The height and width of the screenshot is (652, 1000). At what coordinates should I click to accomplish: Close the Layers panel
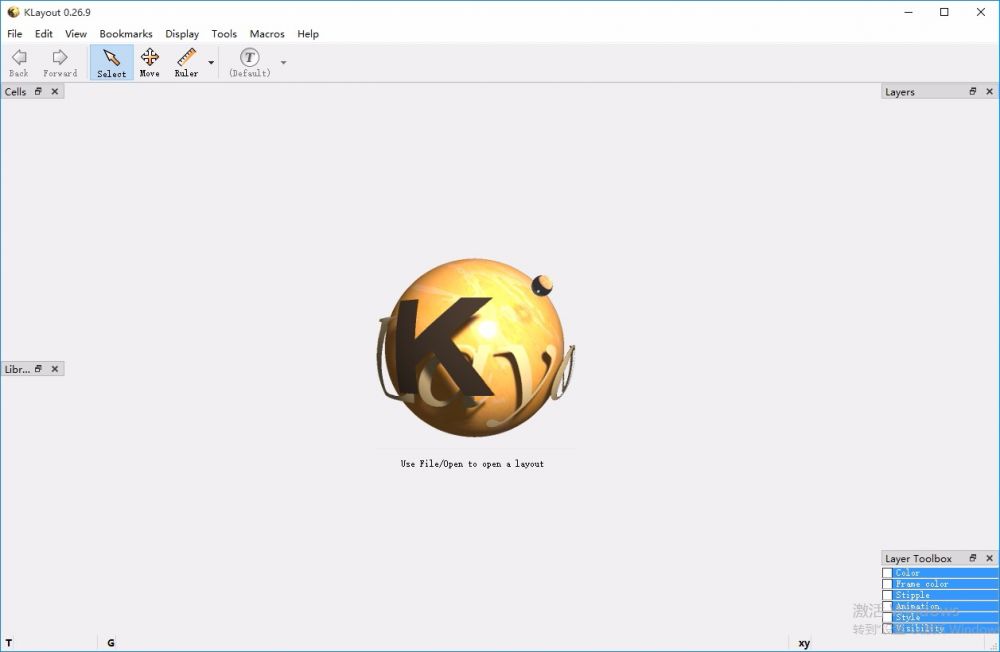[989, 91]
